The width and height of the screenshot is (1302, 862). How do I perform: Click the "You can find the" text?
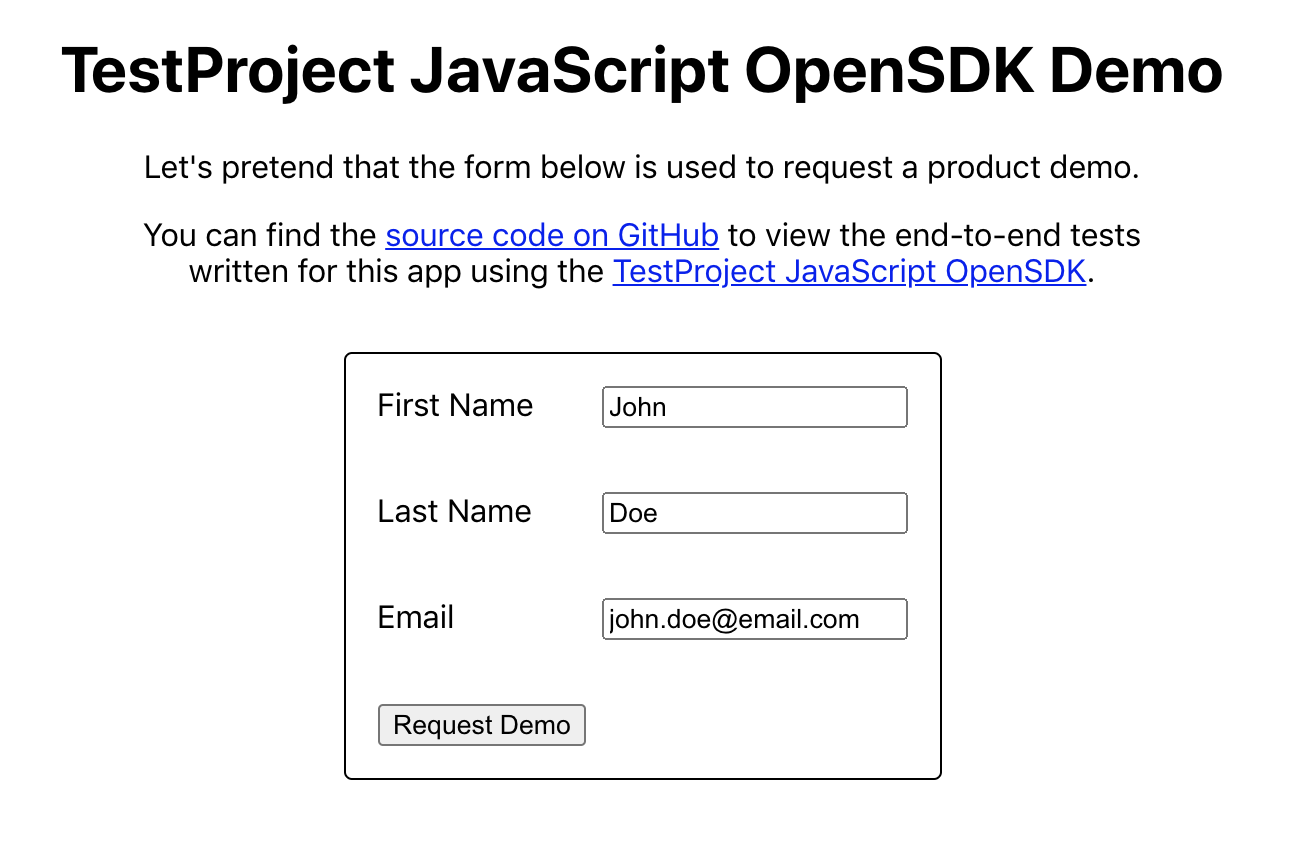(262, 236)
